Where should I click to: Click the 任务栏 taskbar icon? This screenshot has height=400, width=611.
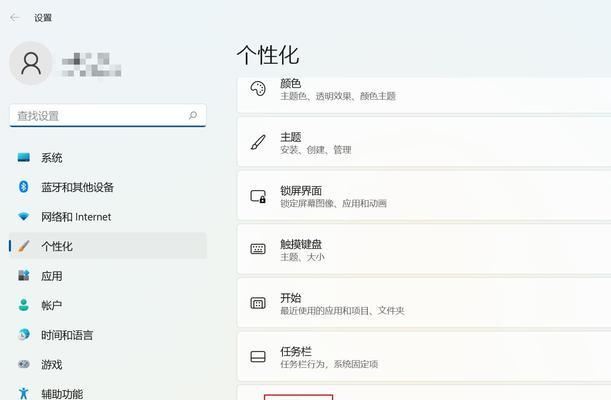(x=258, y=356)
